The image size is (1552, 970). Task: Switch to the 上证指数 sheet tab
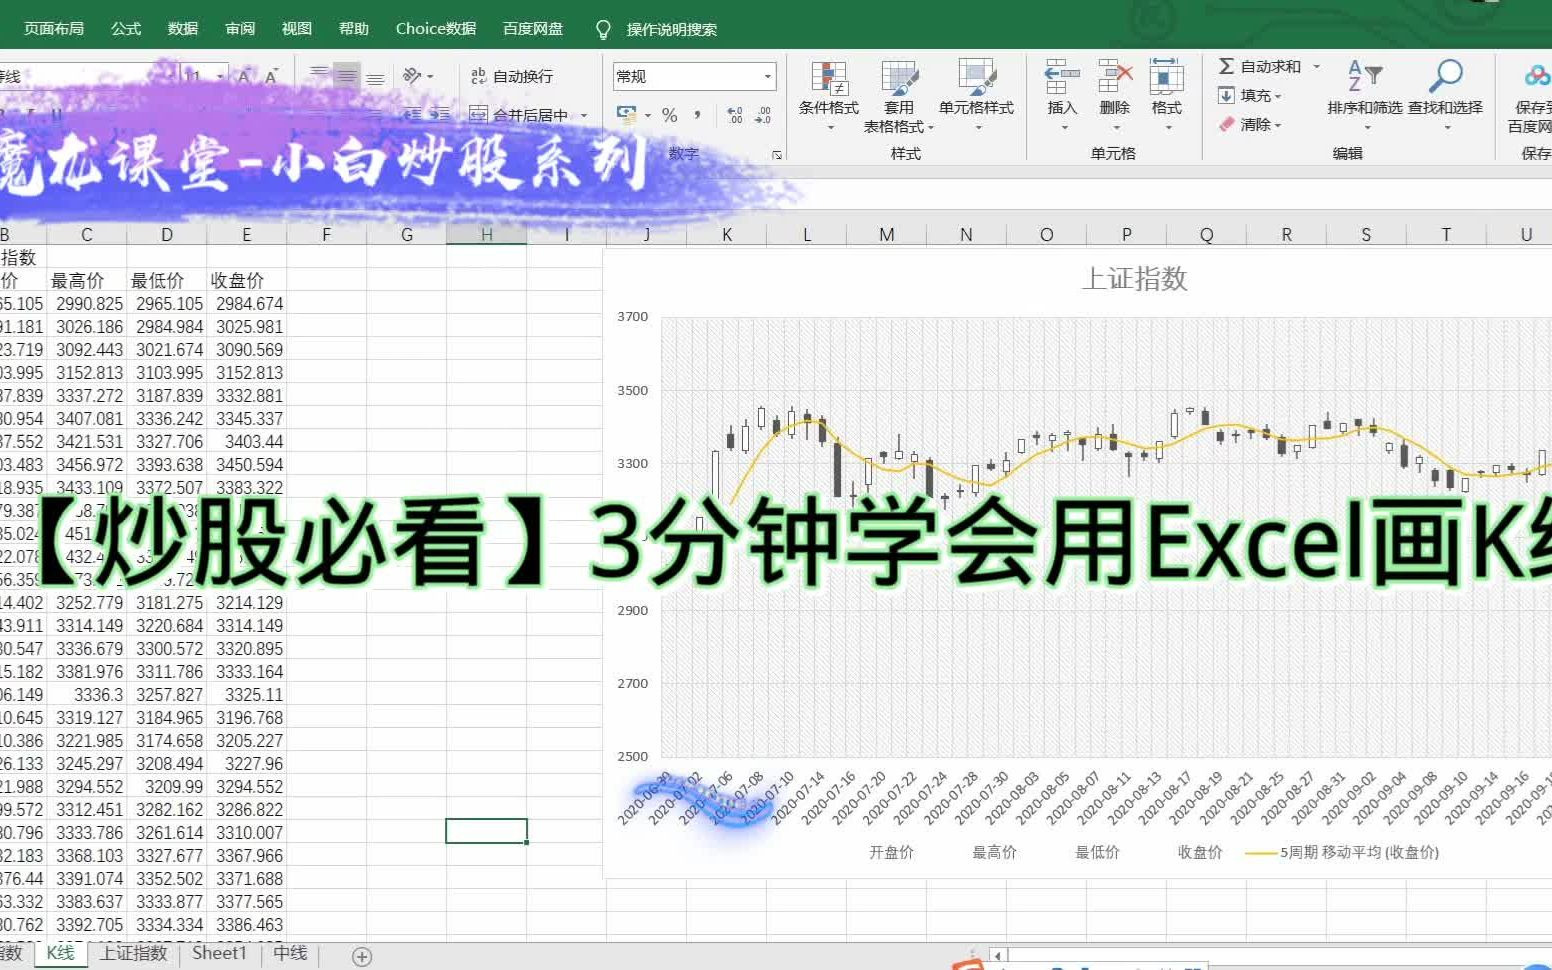pos(133,953)
